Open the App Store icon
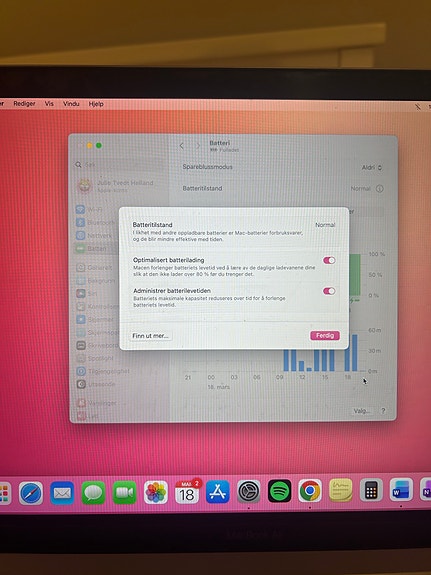This screenshot has height=575, width=431. point(218,491)
